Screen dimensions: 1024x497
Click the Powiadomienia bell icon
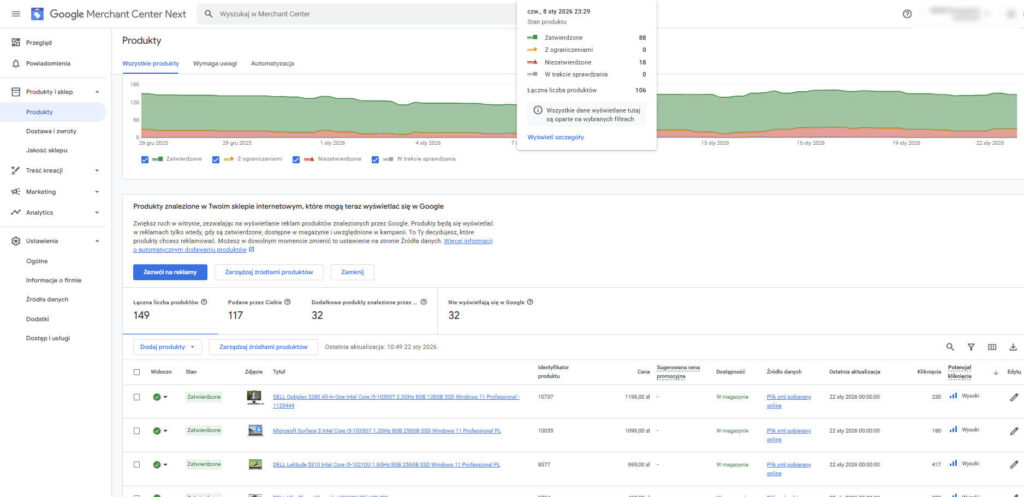(16, 63)
